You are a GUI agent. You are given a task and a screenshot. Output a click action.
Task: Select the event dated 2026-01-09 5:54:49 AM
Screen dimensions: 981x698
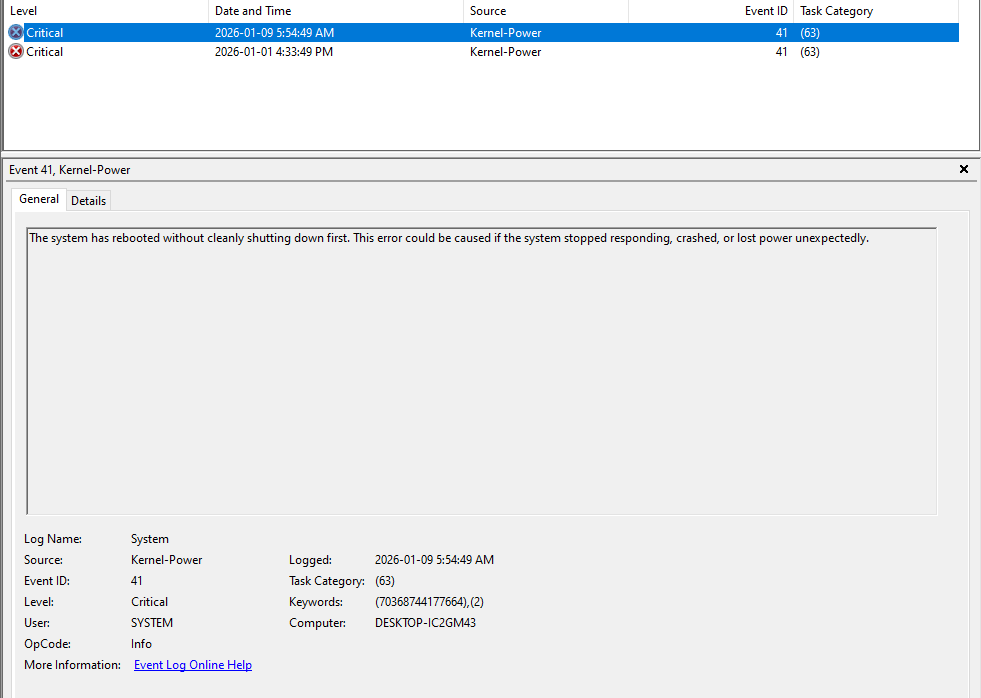click(482, 33)
